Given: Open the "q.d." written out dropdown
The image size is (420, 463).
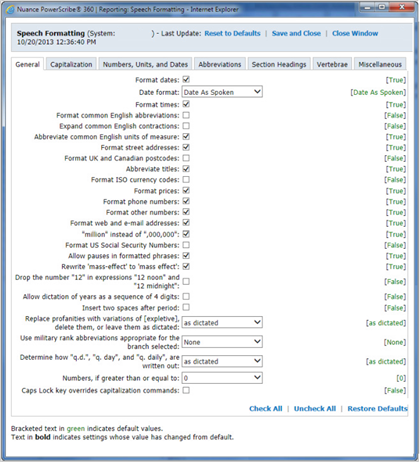Looking at the screenshot, I should 222,361.
